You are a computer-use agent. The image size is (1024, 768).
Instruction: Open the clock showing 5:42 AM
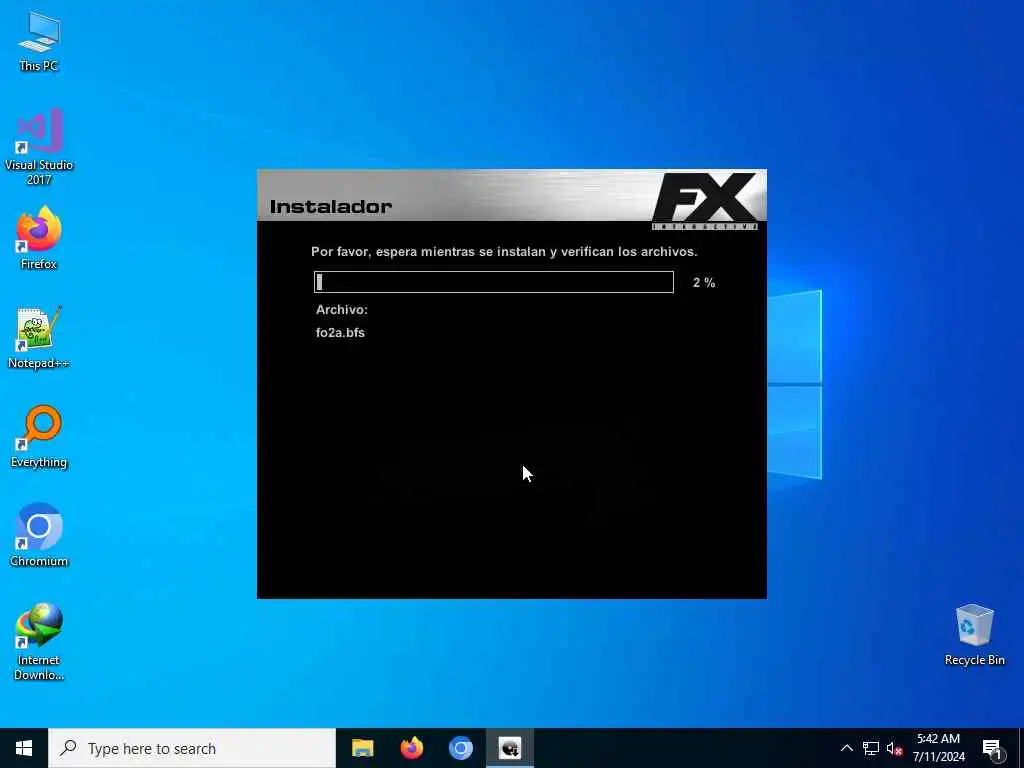[x=938, y=748]
